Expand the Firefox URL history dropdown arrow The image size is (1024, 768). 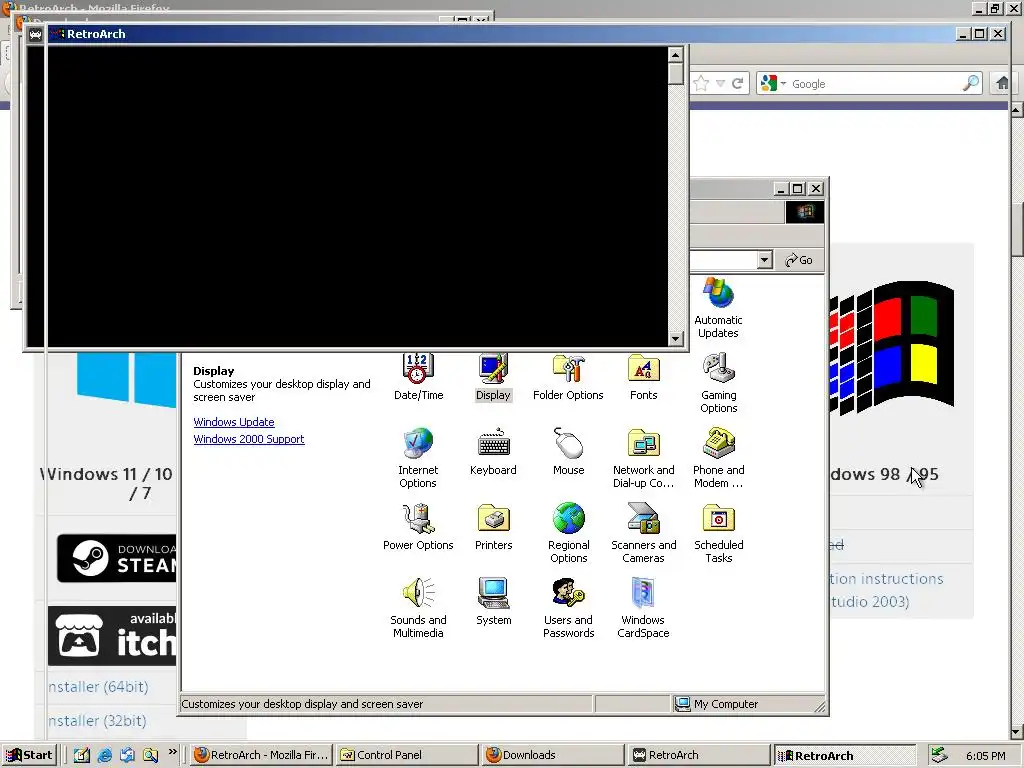[x=720, y=84]
